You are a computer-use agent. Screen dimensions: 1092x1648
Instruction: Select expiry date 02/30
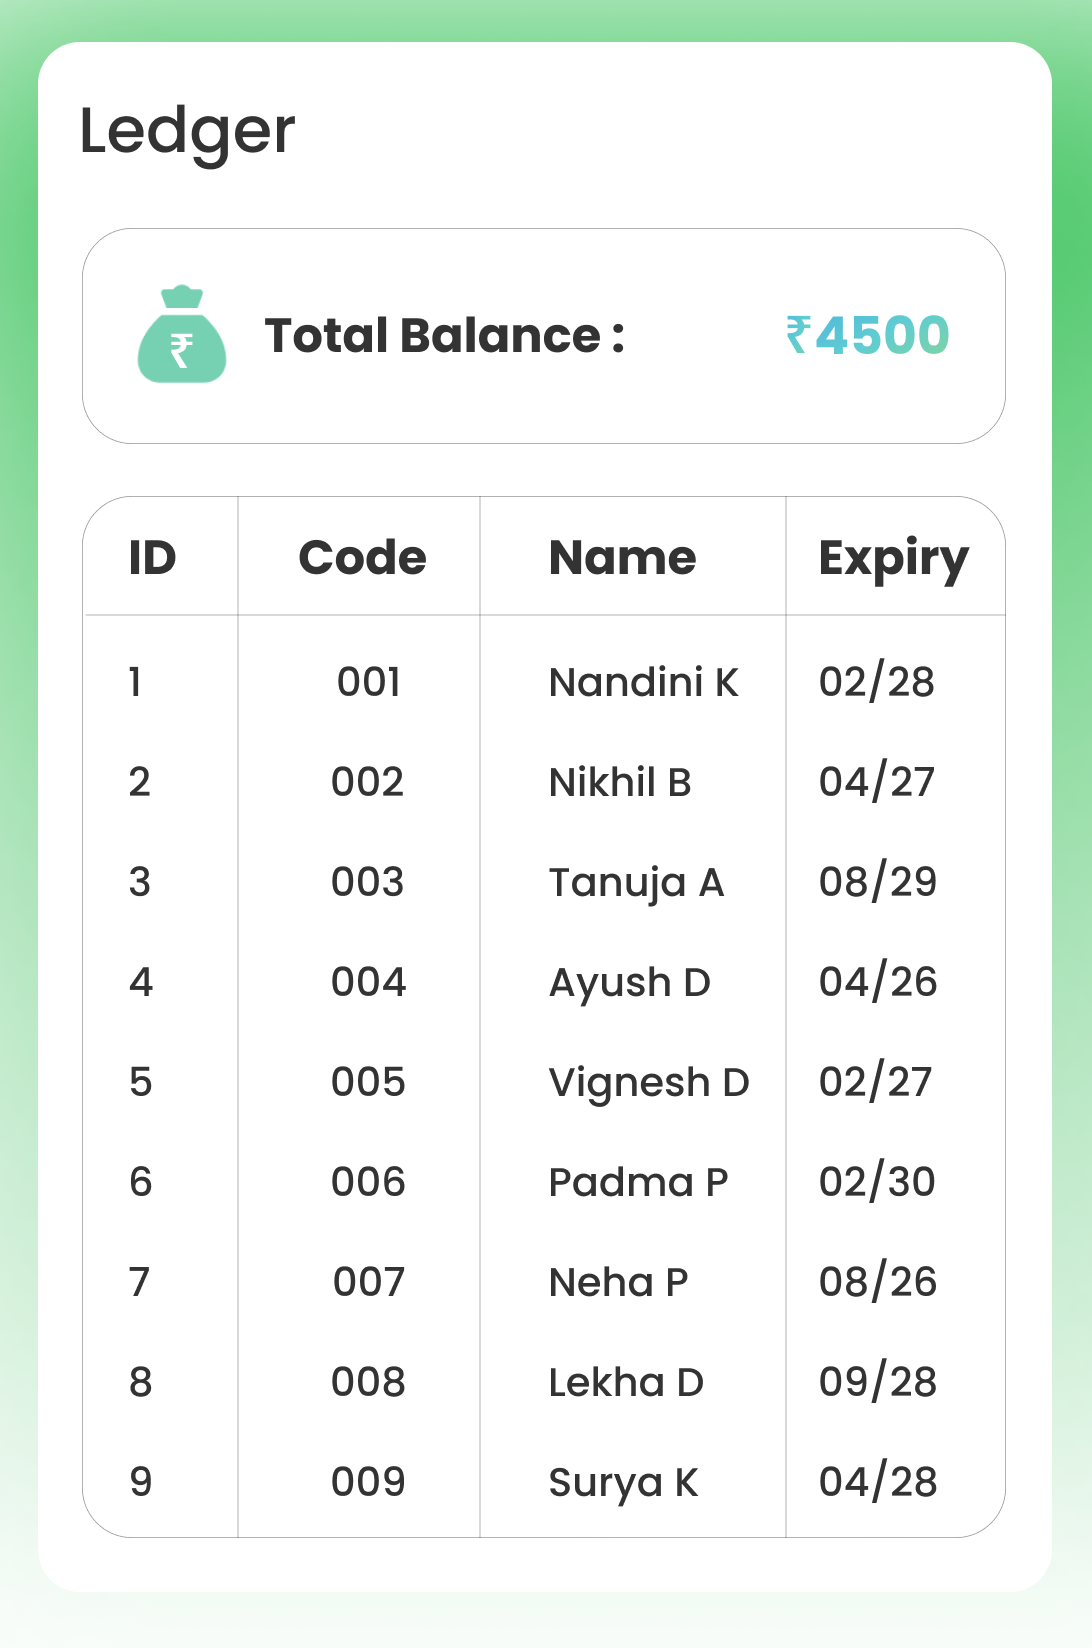click(x=877, y=1182)
